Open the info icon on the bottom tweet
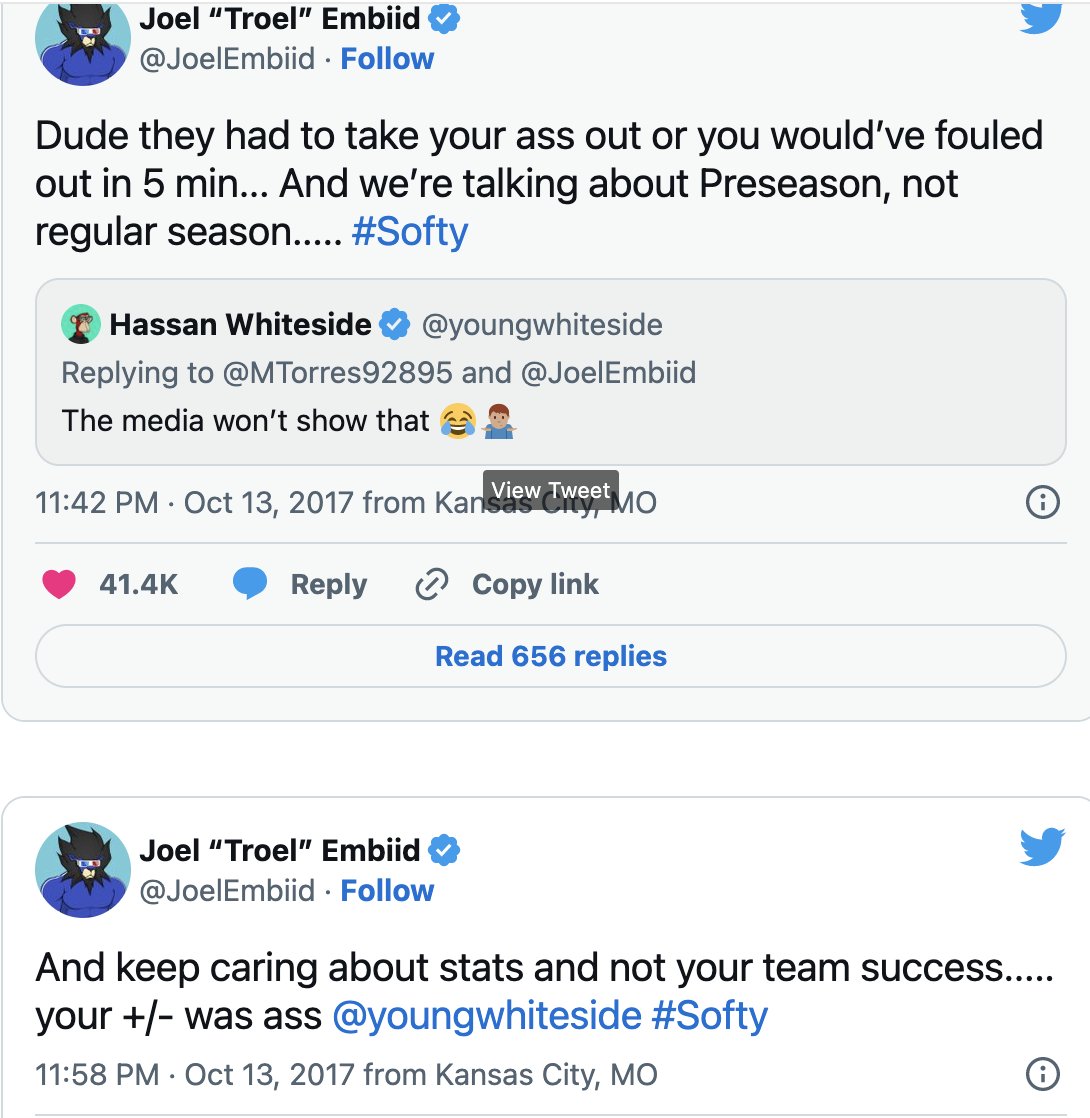Viewport: 1090px width, 1118px height. (x=1041, y=1073)
